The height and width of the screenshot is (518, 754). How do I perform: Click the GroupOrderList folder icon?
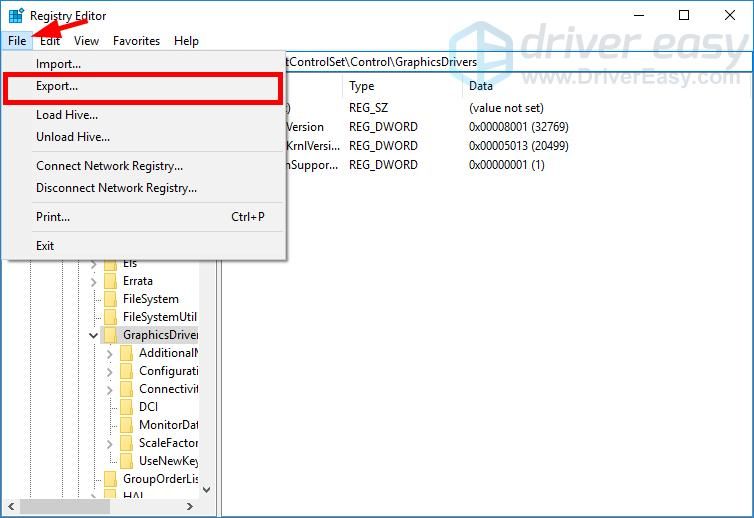111,479
